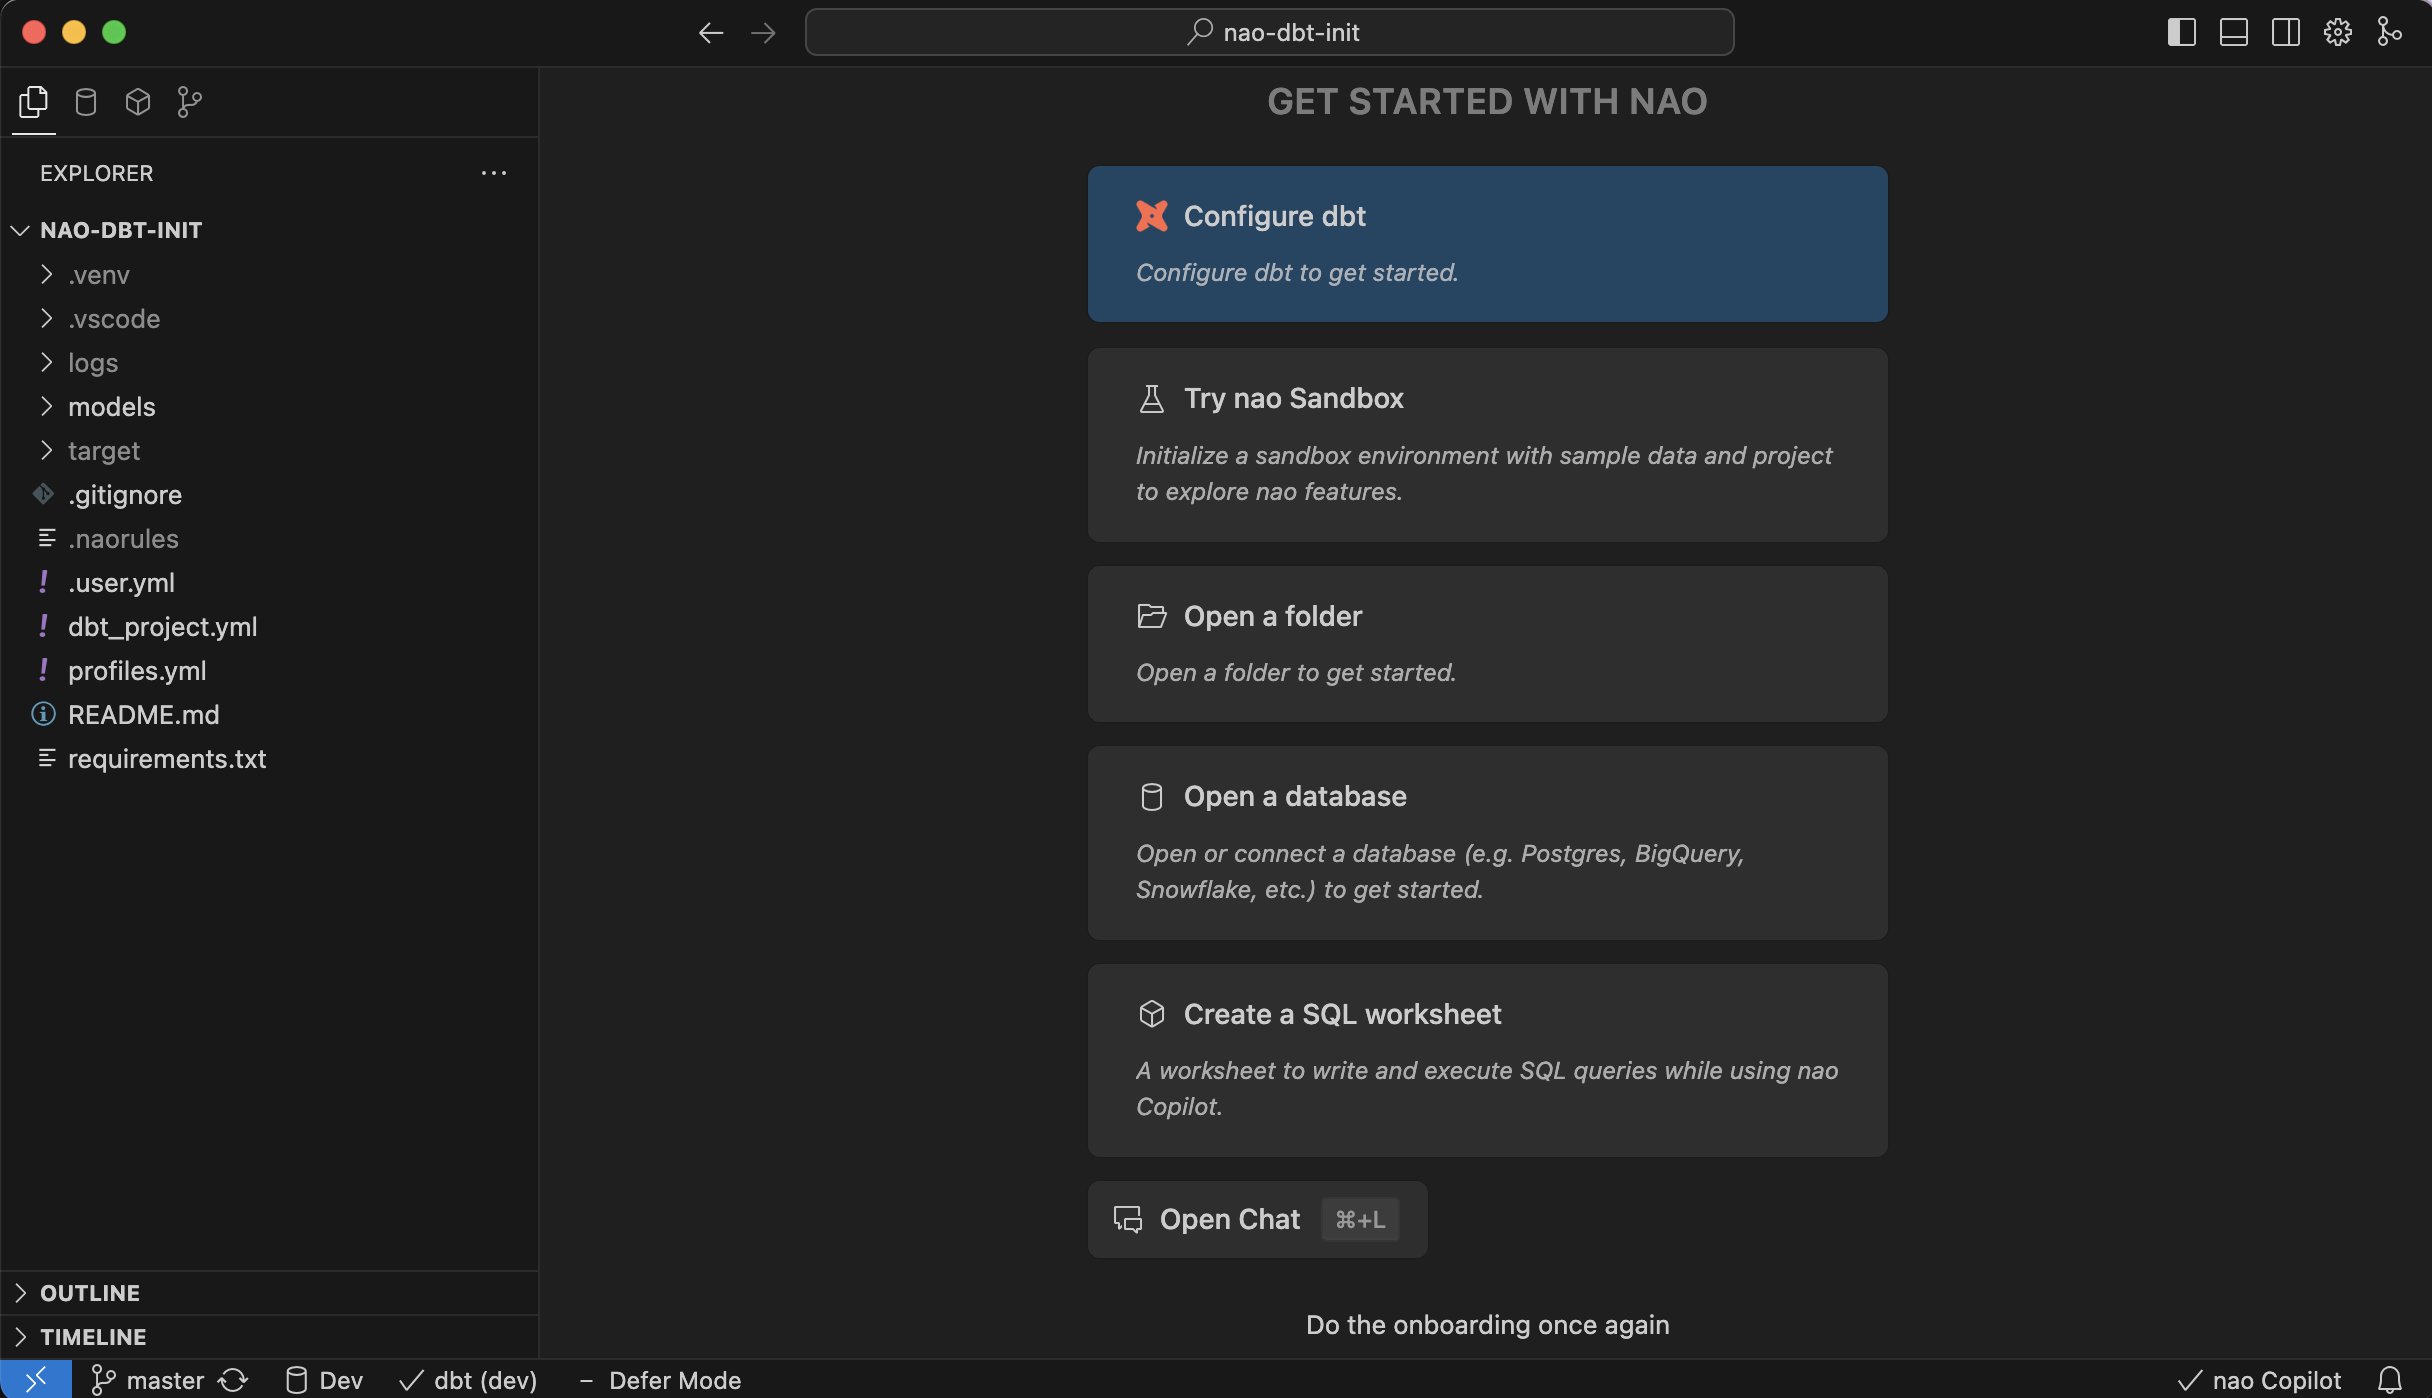Toggle the bottom panel layout icon
The image size is (2432, 1398).
(x=2233, y=33)
